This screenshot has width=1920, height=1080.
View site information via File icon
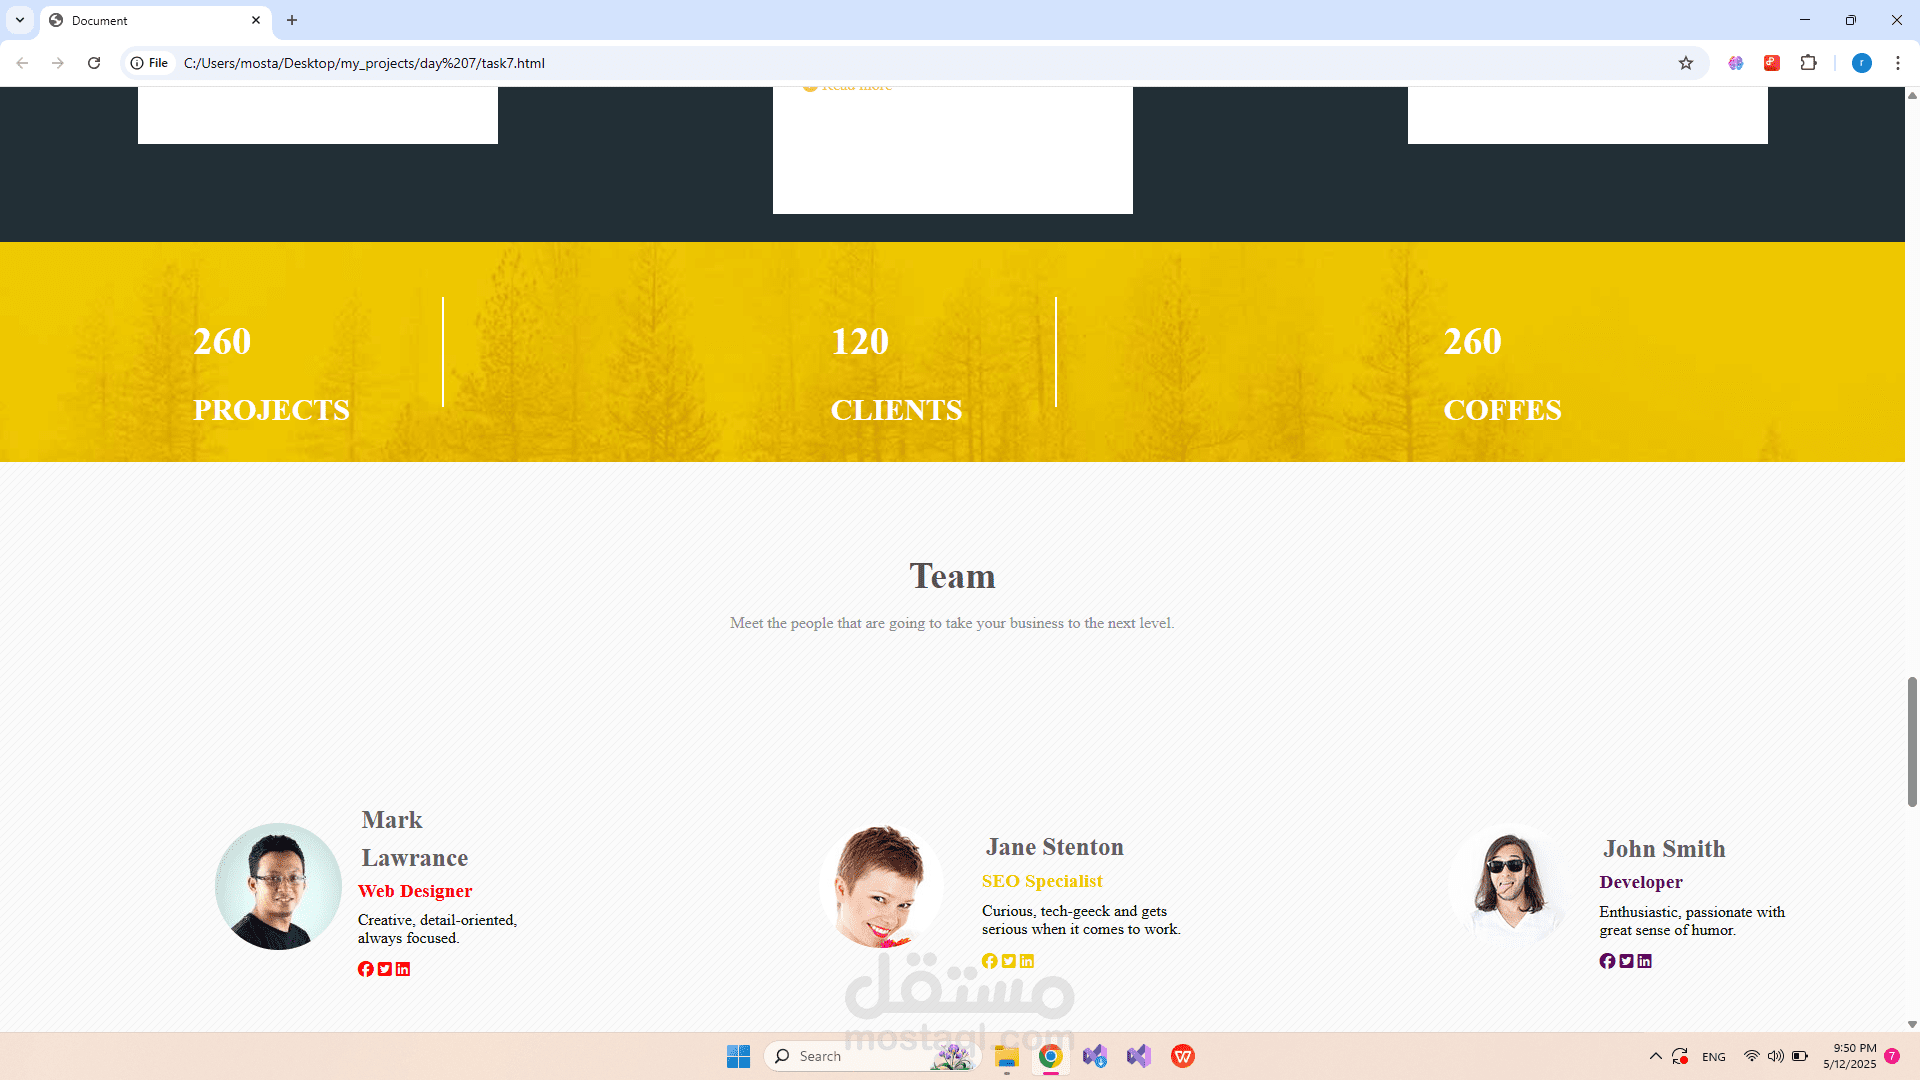(149, 63)
